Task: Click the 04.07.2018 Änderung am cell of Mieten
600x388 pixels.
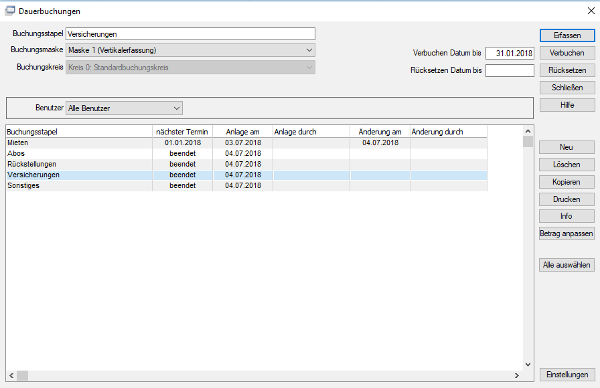Action: pyautogui.click(x=380, y=143)
